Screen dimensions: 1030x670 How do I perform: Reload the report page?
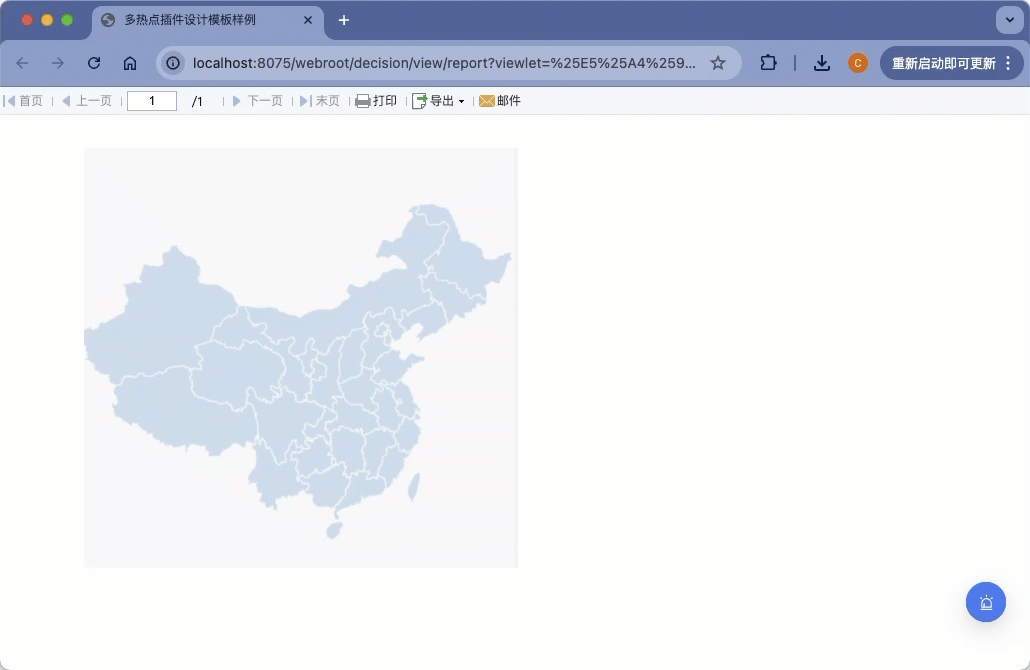[x=94, y=63]
